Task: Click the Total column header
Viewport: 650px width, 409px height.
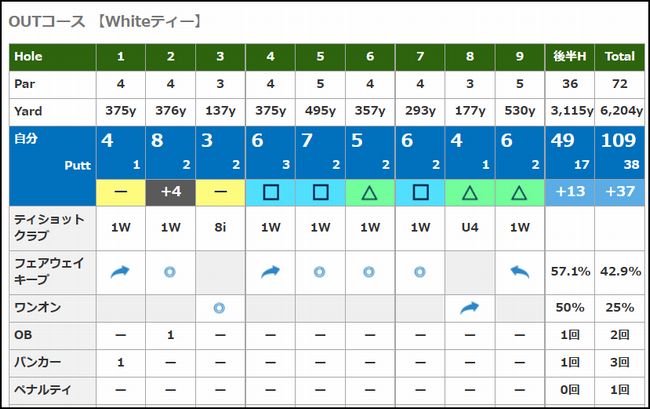Action: point(620,57)
